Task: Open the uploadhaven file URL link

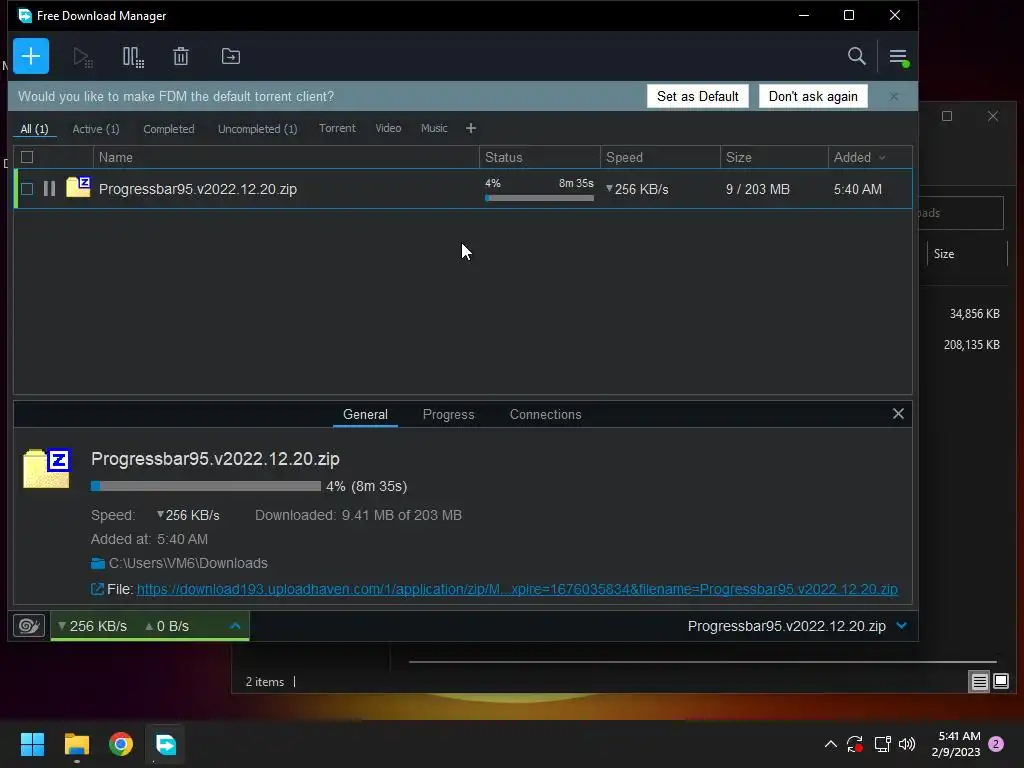Action: (x=517, y=589)
